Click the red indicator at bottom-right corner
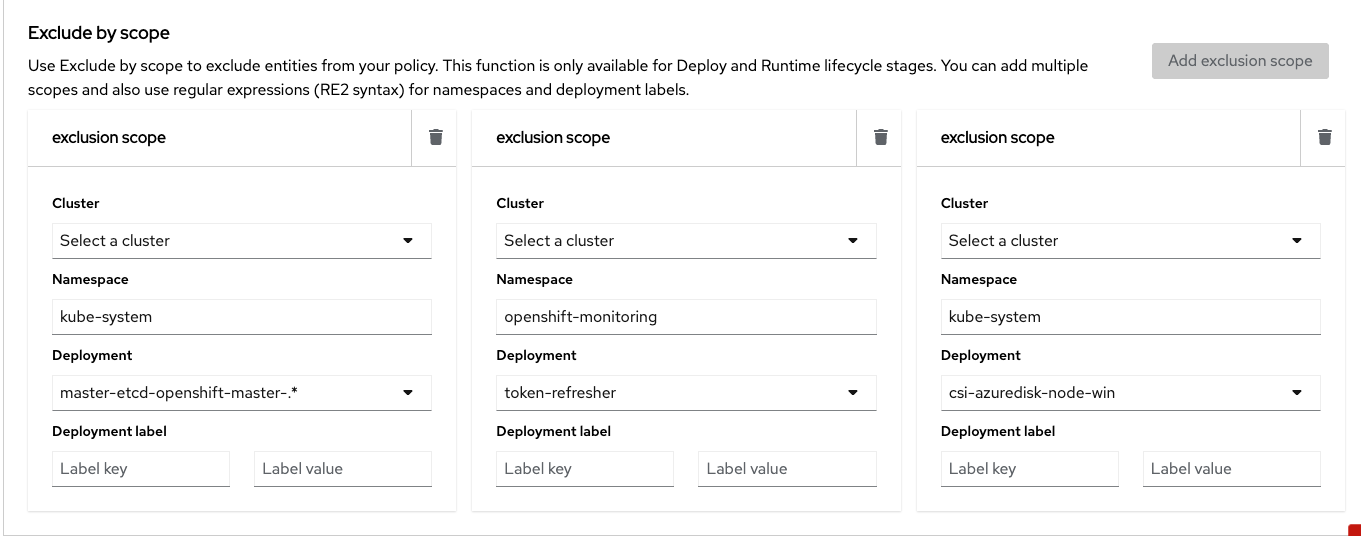 coord(1355,530)
